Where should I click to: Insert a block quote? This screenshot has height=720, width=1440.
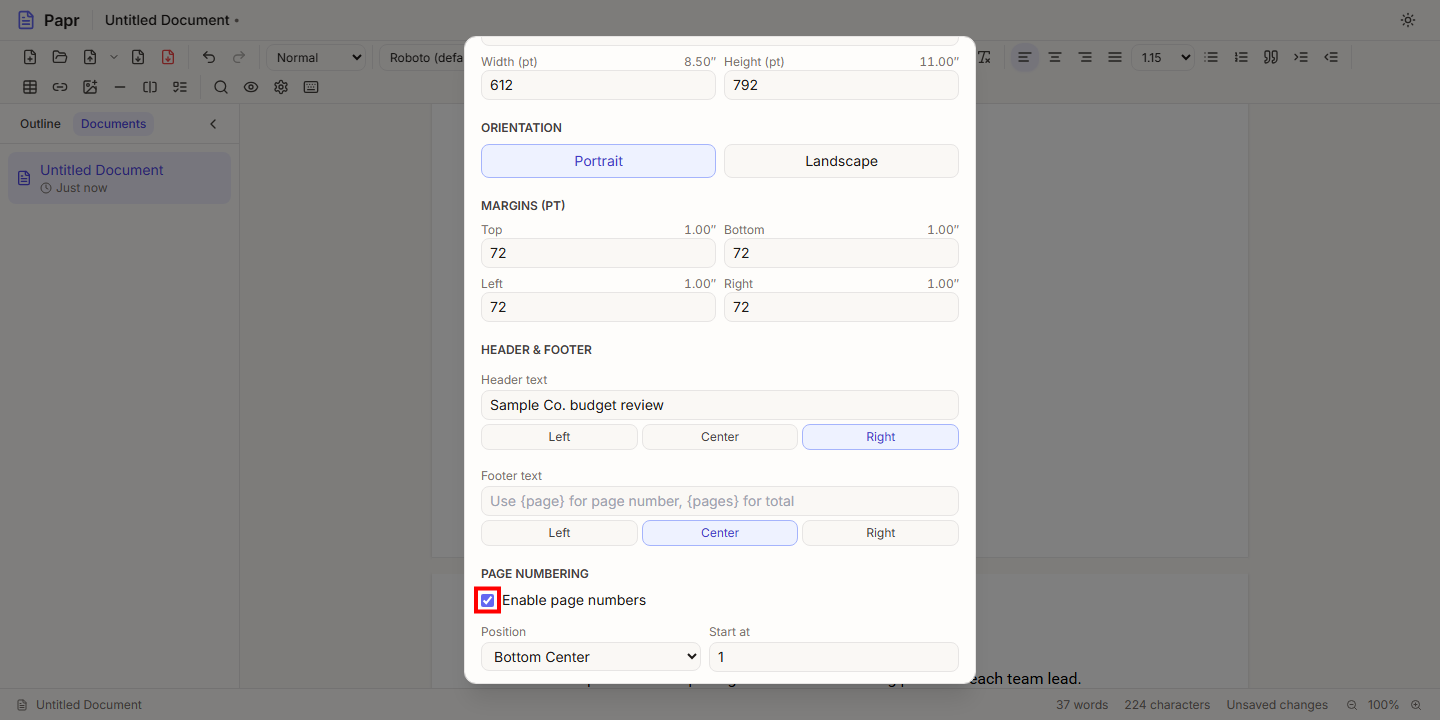point(1271,57)
